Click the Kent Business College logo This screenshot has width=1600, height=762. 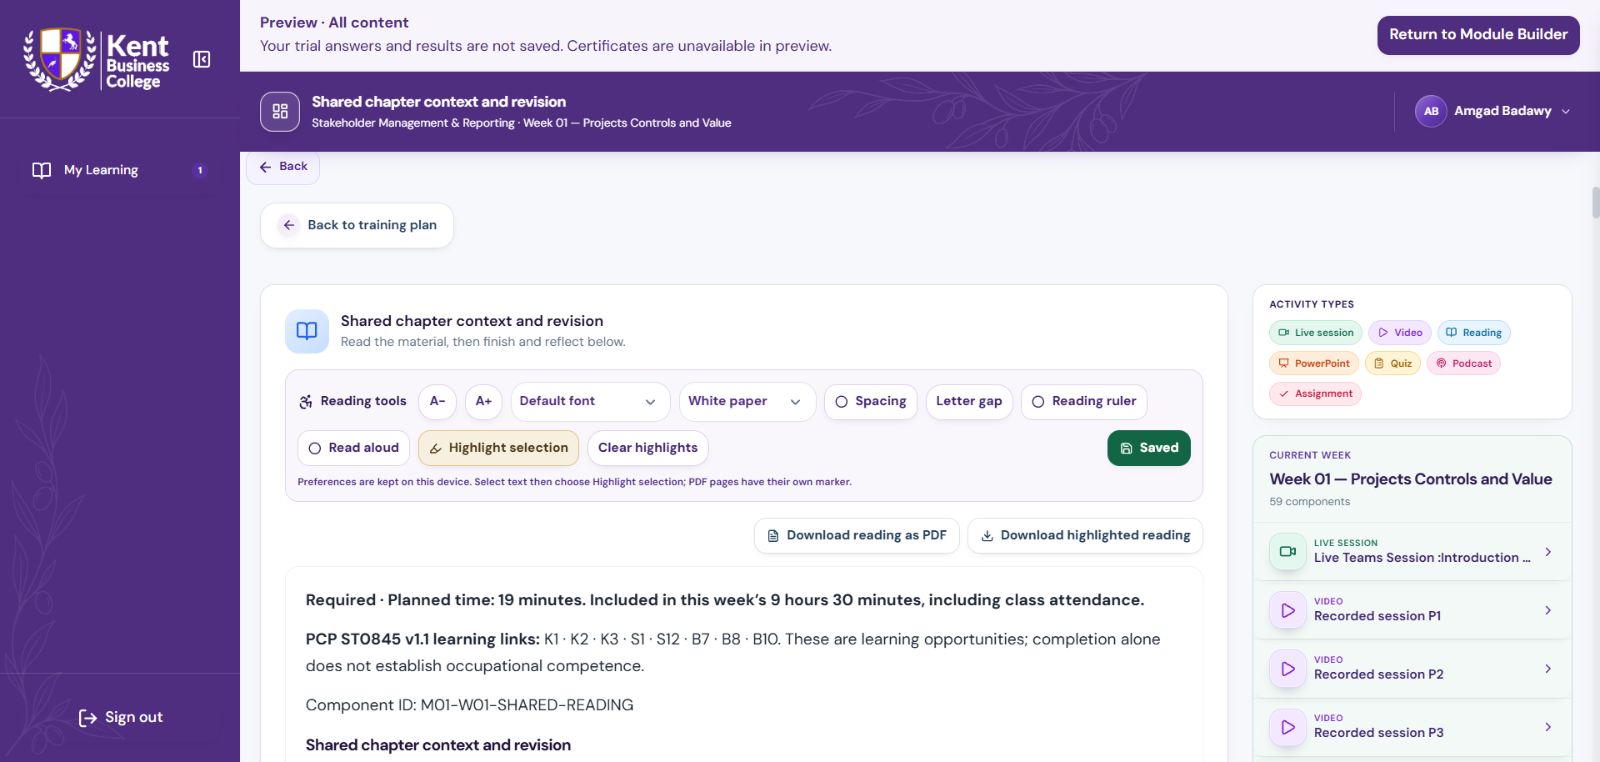(x=97, y=60)
